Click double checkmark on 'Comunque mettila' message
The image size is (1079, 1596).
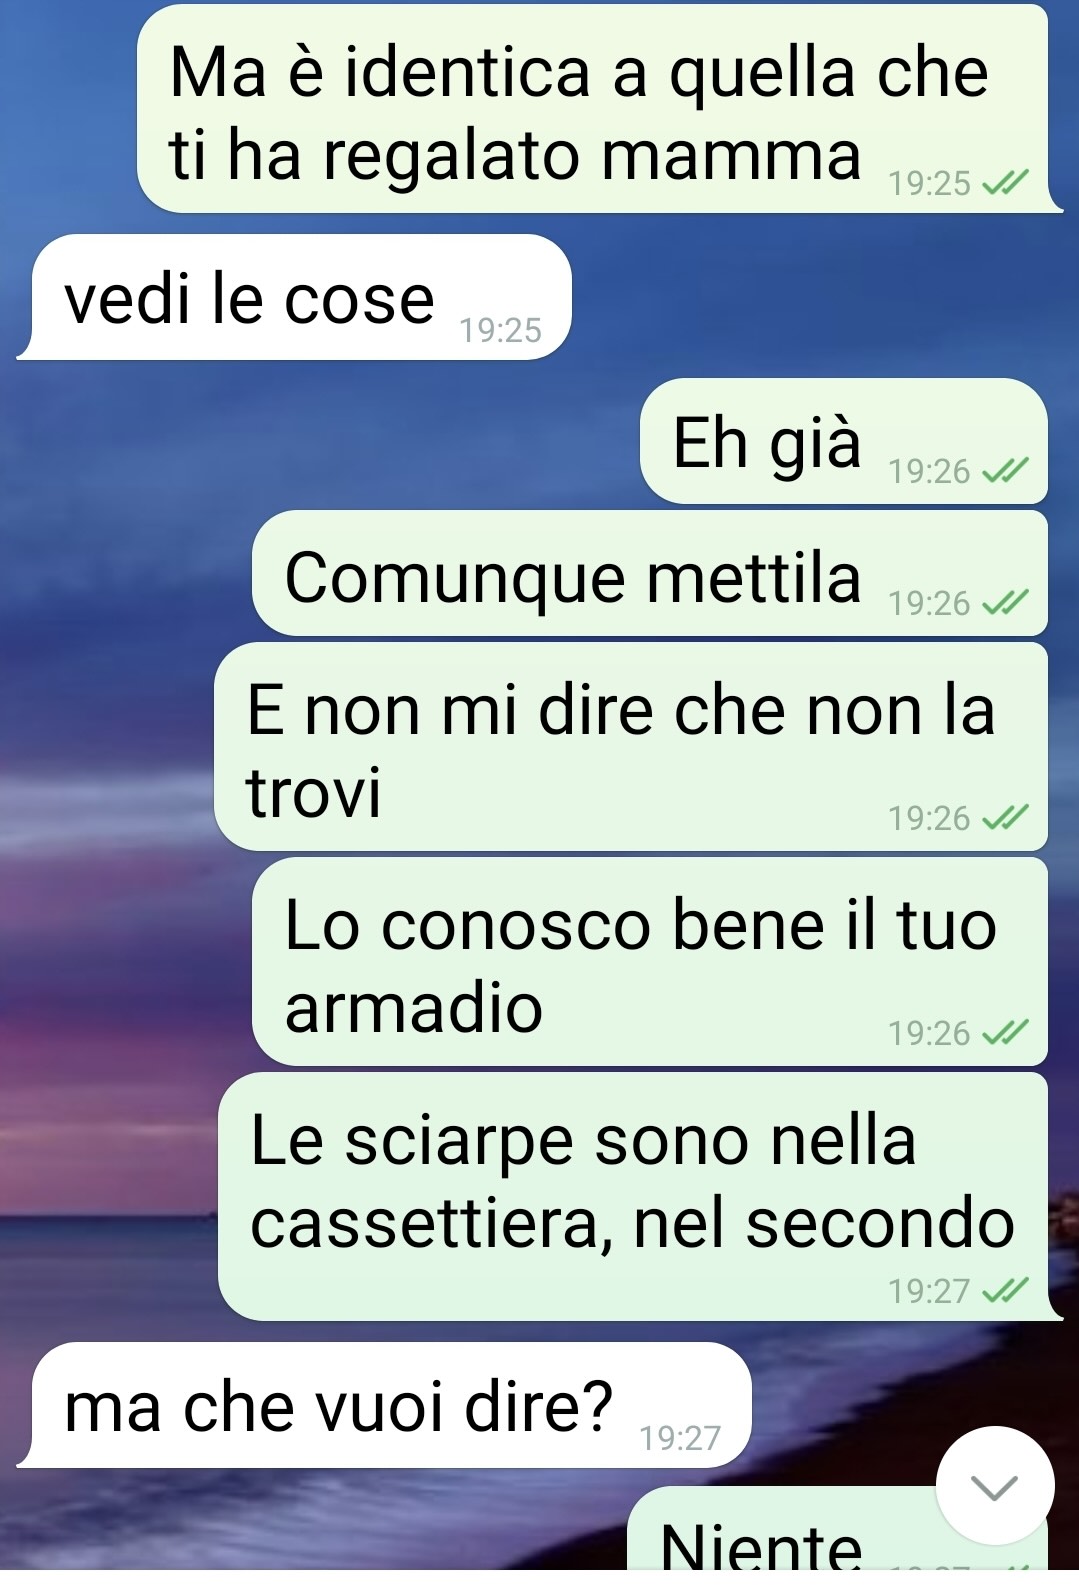tap(1005, 602)
